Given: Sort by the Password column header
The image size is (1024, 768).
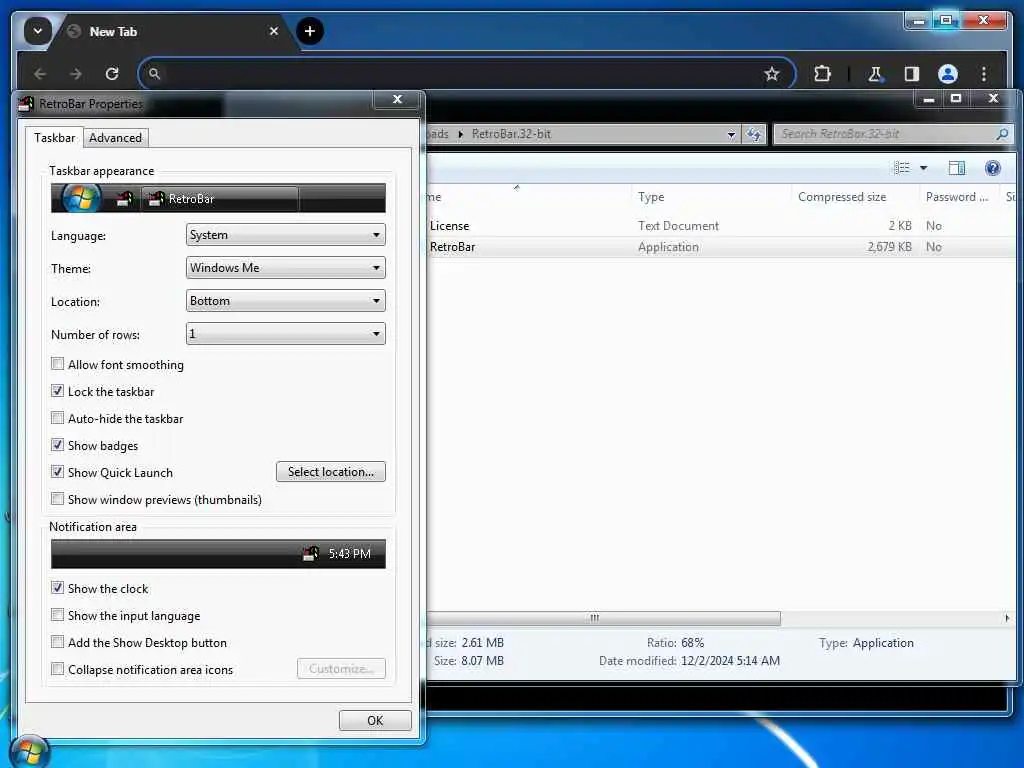Looking at the screenshot, I should point(957,197).
